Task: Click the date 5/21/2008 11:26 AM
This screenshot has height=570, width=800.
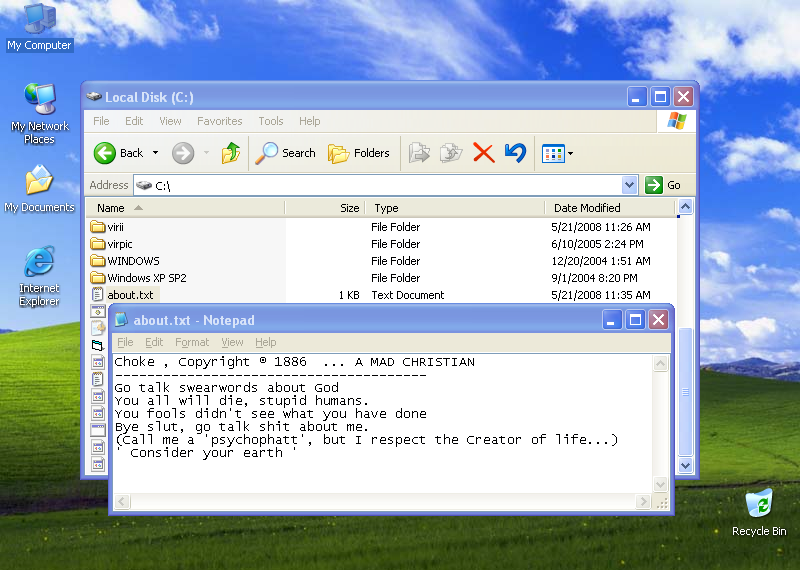Action: (601, 227)
